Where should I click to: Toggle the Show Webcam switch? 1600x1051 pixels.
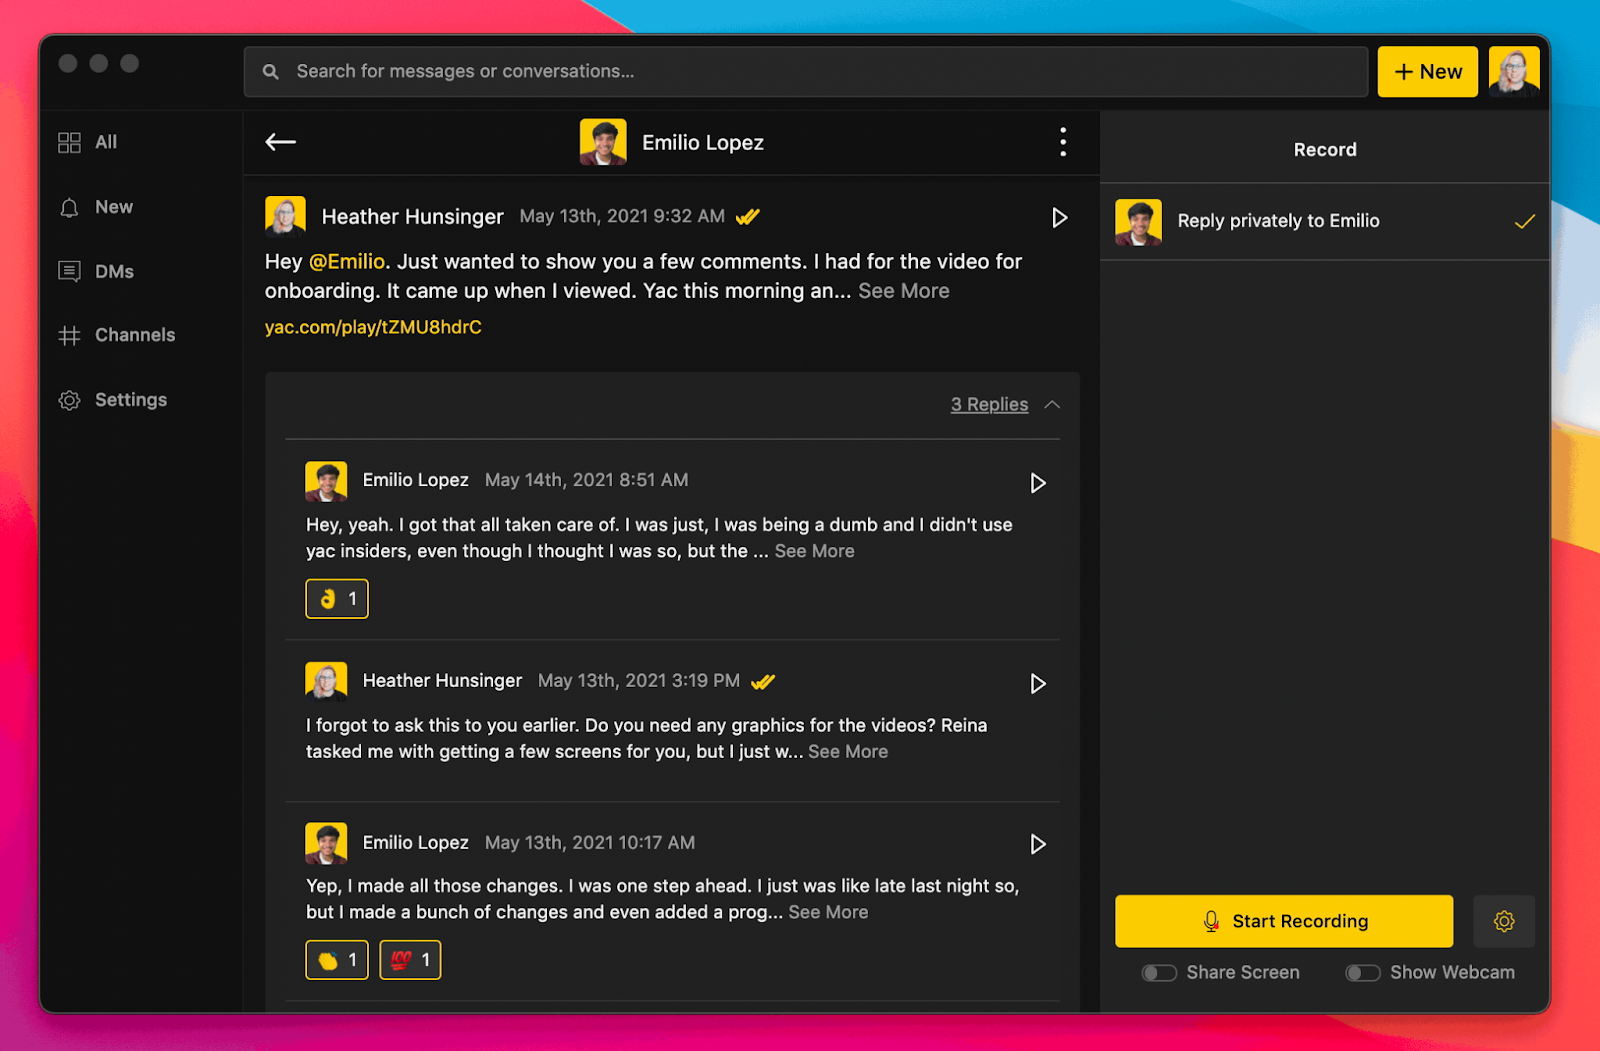1363,973
